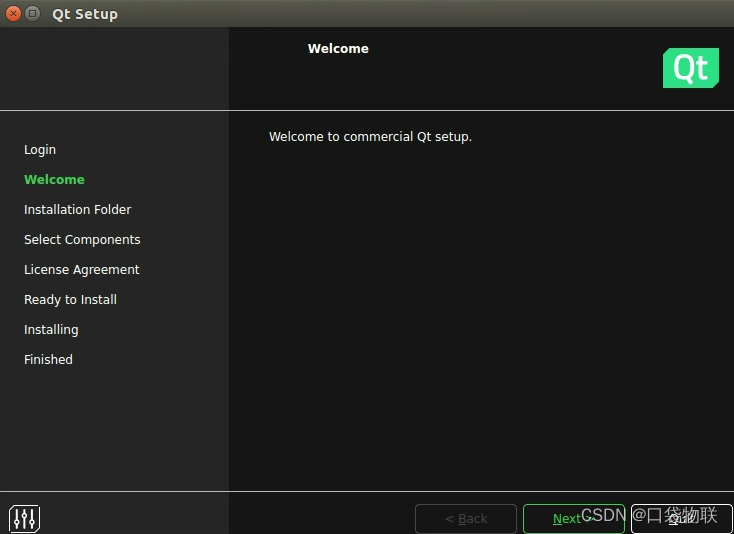Click the bold Welcome page heading
This screenshot has height=534, width=734.
pos(338,49)
